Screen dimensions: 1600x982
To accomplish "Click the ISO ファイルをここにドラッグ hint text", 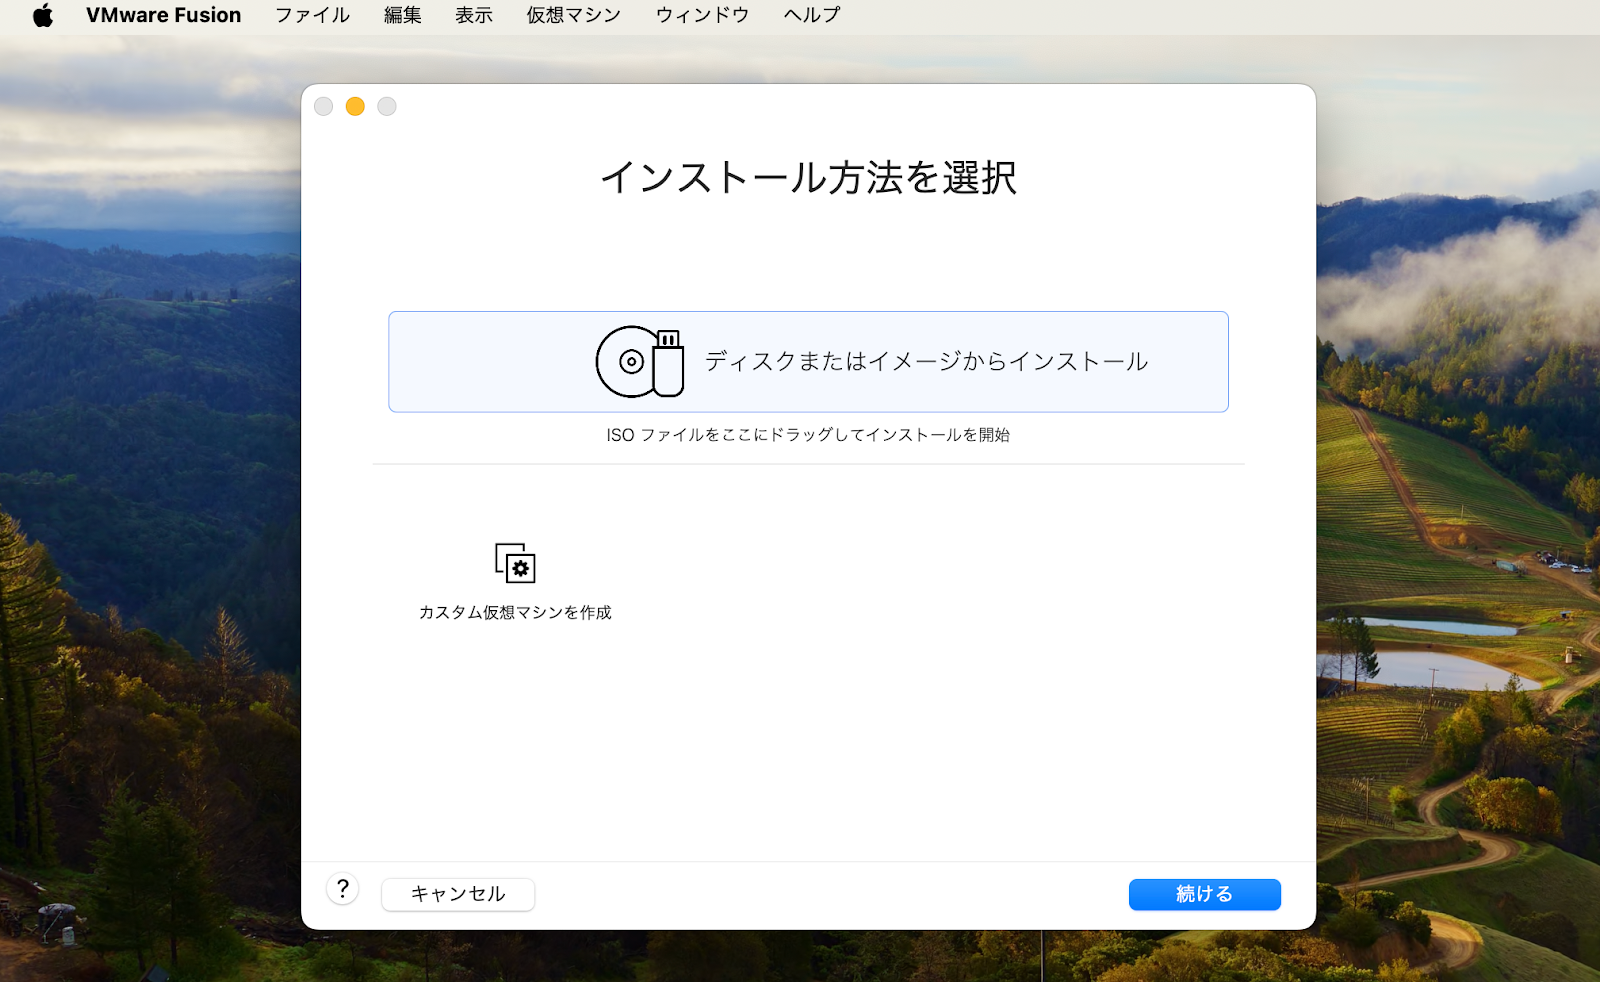I will coord(808,435).
